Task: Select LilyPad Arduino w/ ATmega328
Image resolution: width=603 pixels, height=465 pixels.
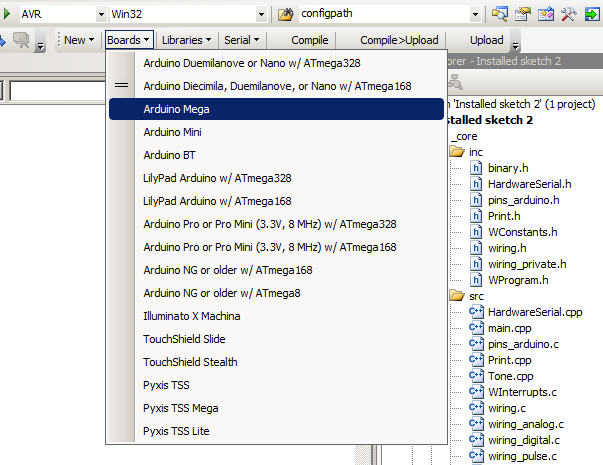Action: pos(277,178)
